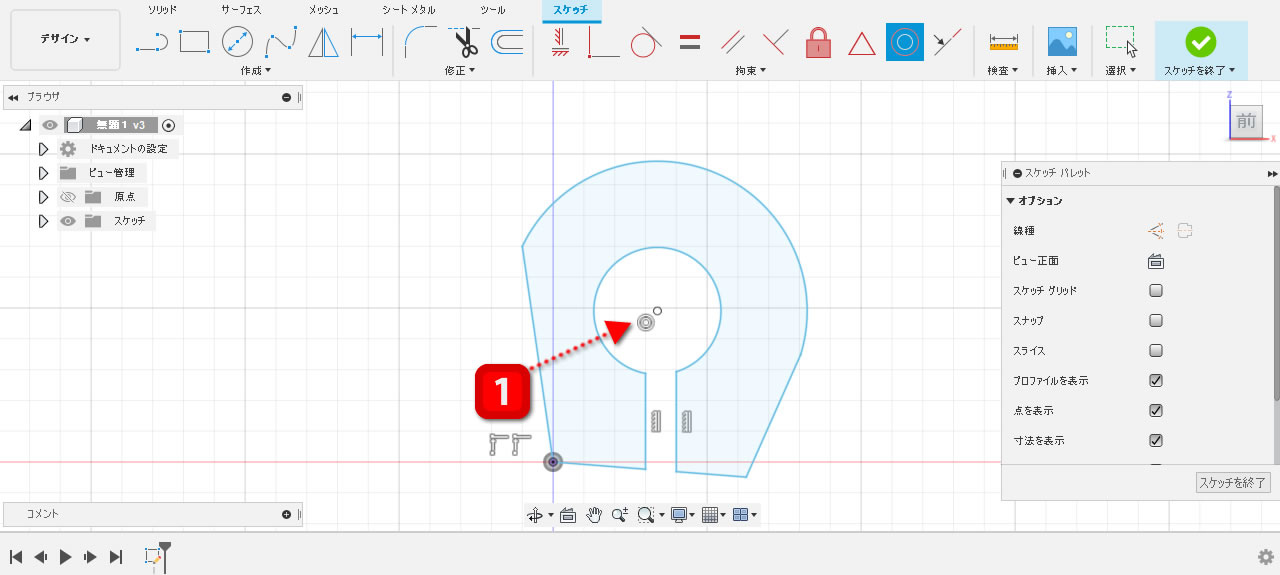The width and height of the screenshot is (1280, 575).
Task: Apply the Parallel constraint
Action: (x=733, y=43)
